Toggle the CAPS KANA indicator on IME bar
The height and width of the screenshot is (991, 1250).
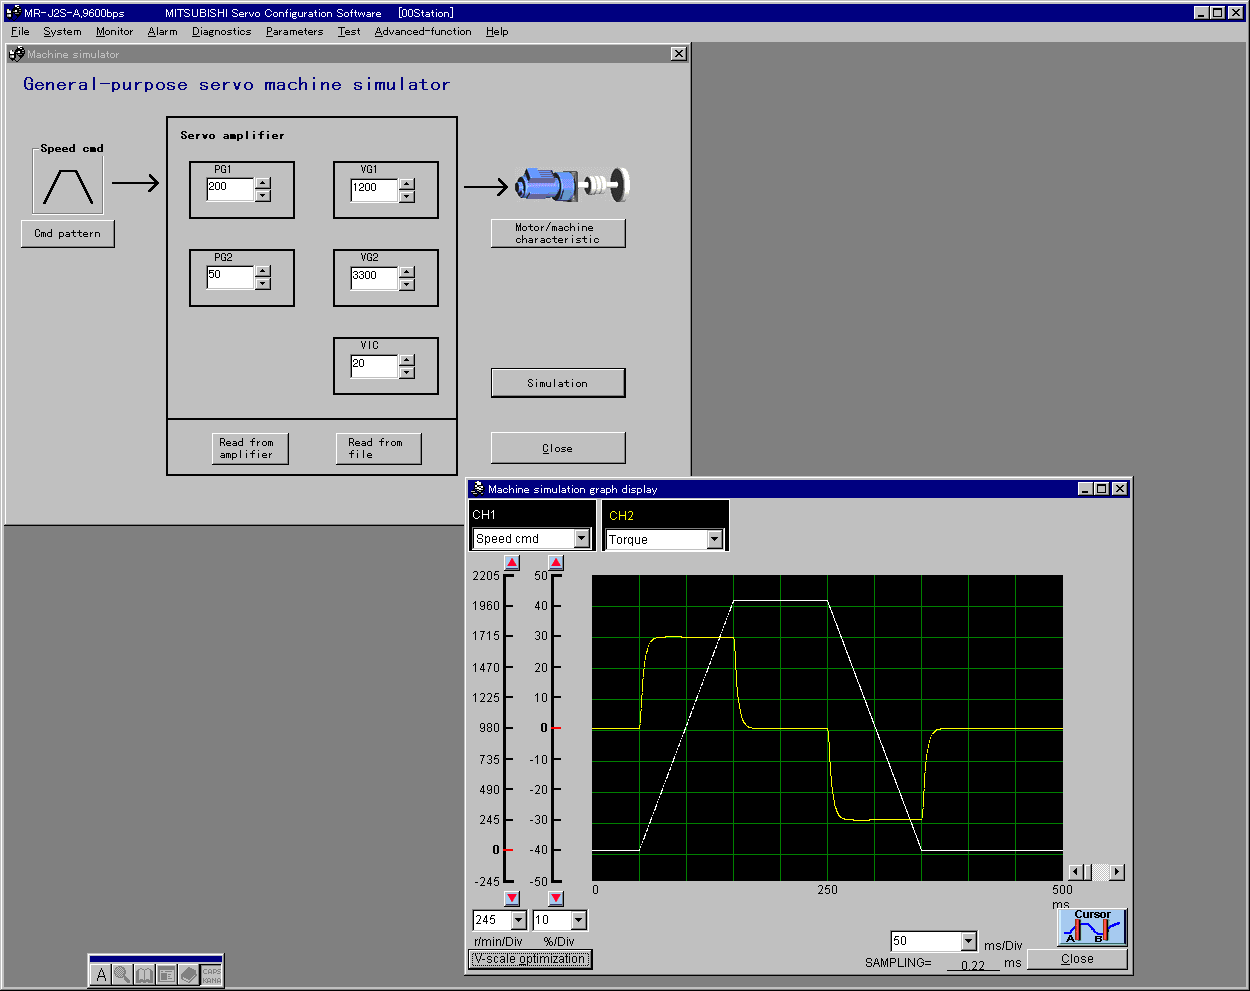[x=211, y=974]
